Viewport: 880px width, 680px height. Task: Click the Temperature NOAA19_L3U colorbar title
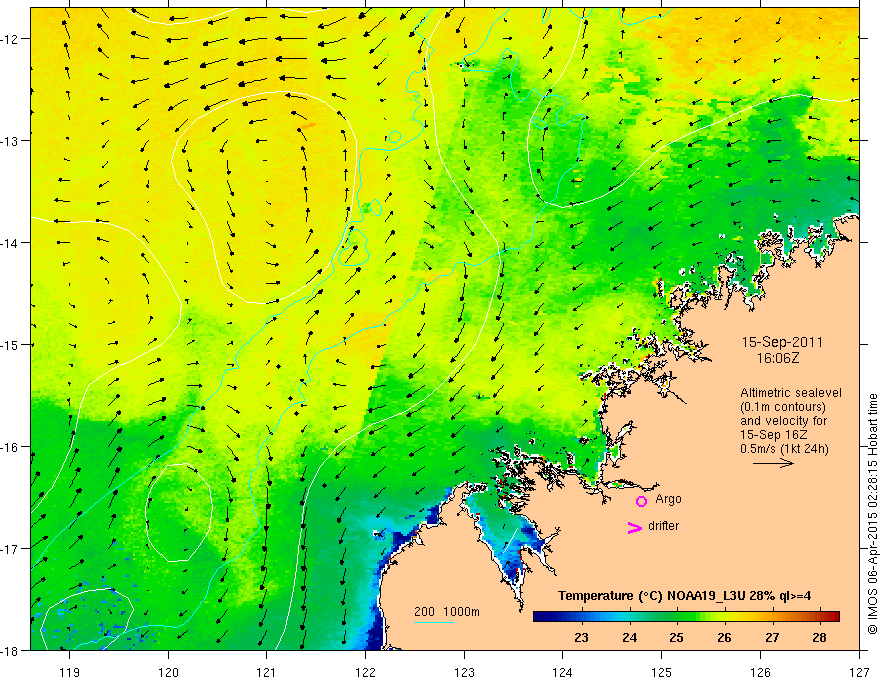coord(684,596)
